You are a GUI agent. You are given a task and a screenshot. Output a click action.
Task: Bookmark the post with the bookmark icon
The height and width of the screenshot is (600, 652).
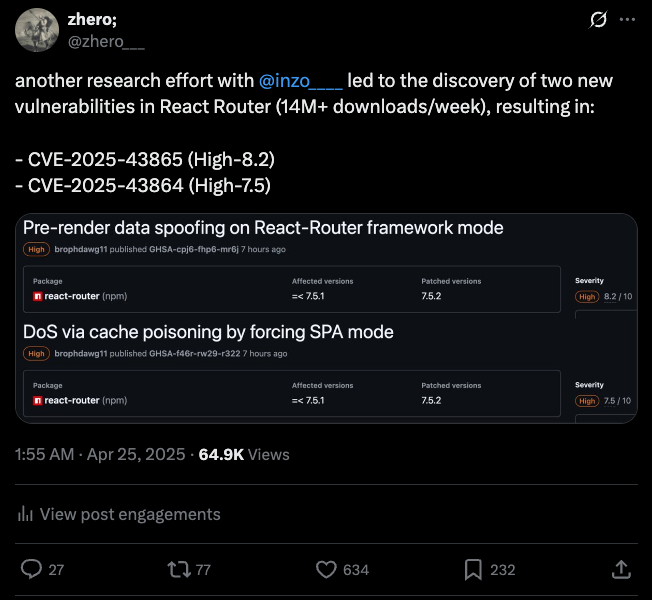point(473,569)
